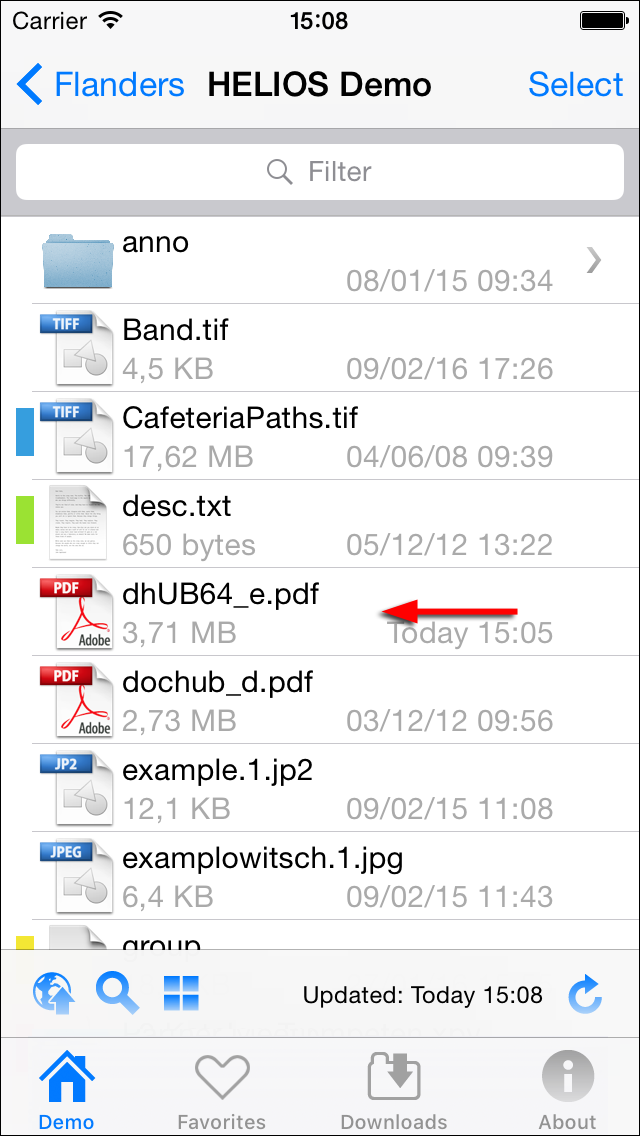Screen dimensions: 640x1136
Task: Expand anno folder via its chevron
Action: point(594,260)
